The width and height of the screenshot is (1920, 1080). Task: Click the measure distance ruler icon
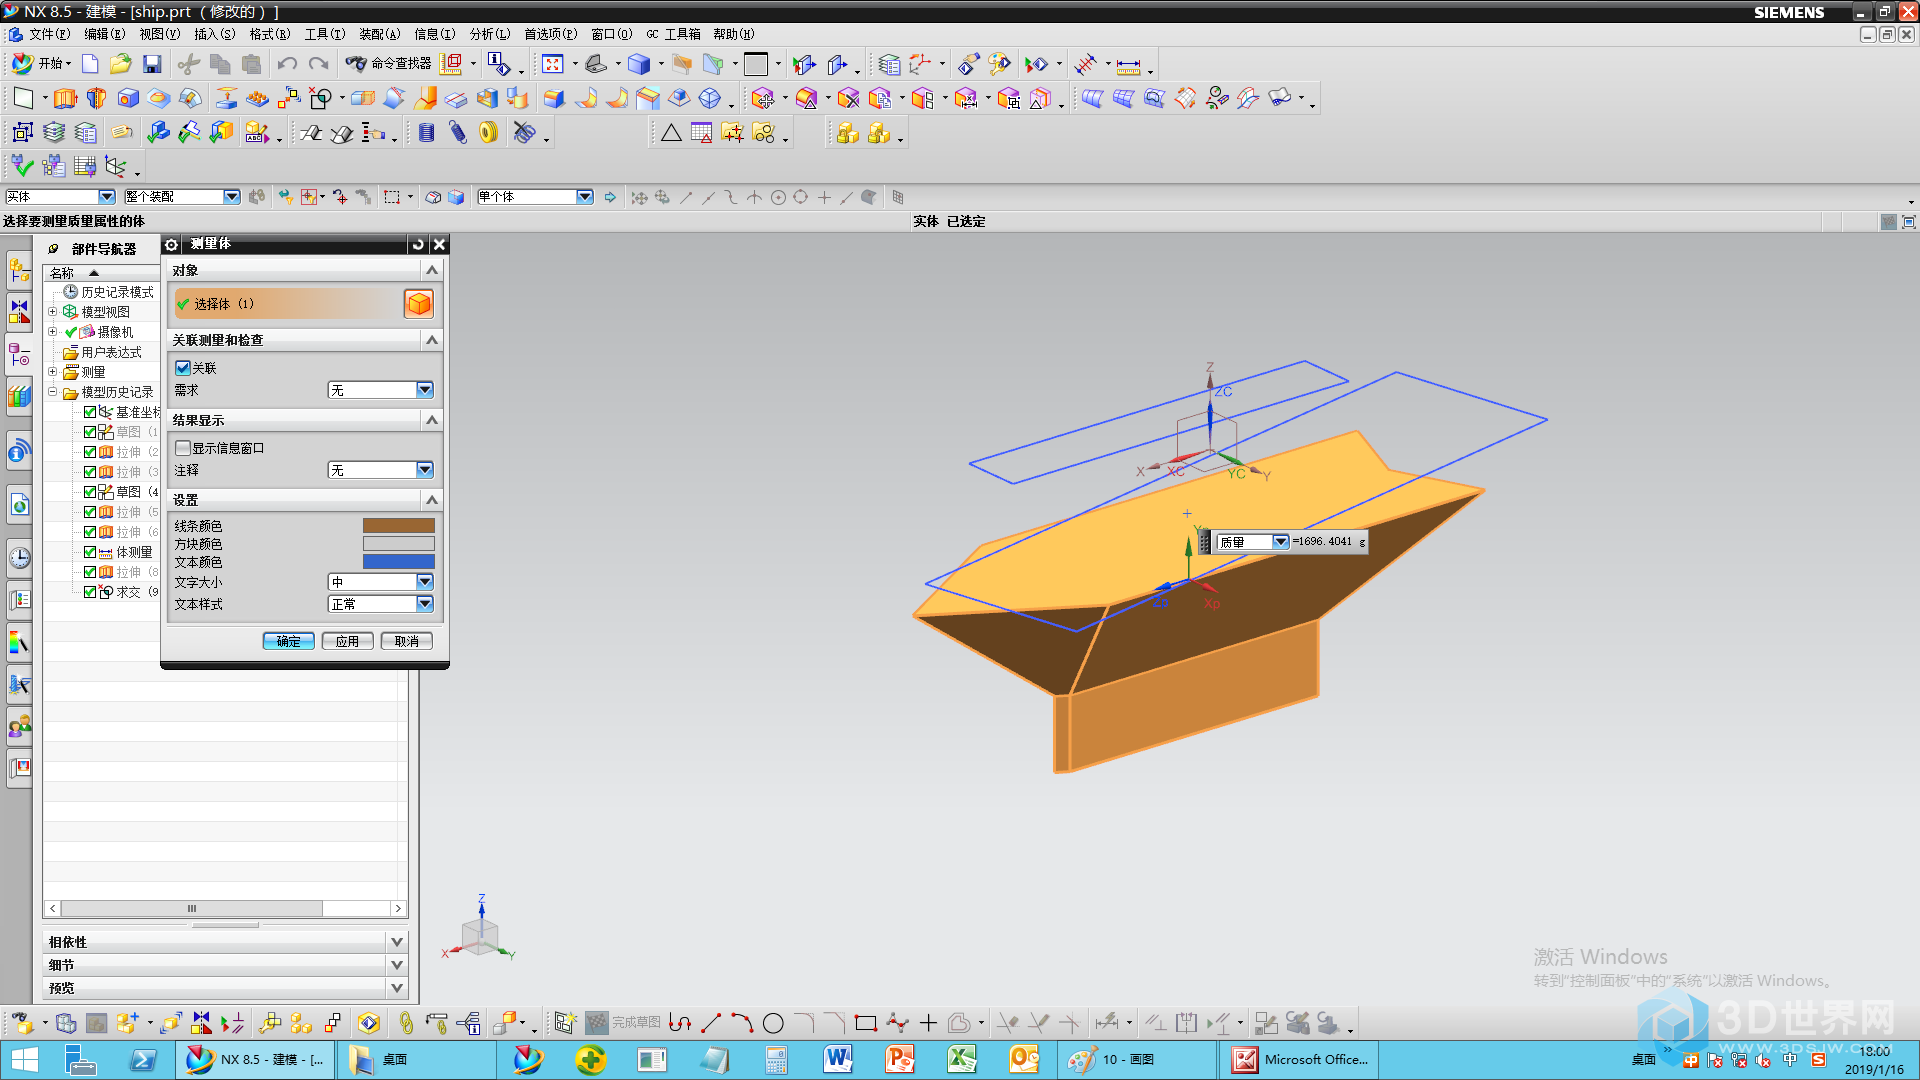coord(1128,65)
